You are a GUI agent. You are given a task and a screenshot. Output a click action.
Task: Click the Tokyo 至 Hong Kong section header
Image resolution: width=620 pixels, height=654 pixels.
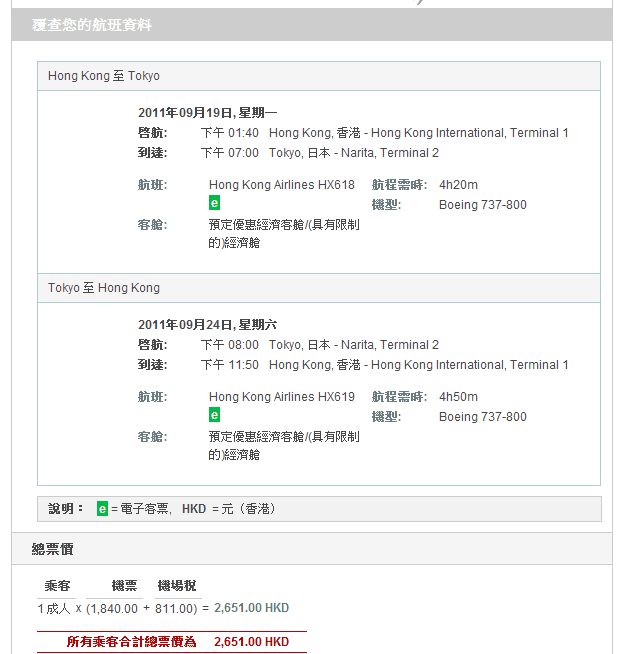(104, 288)
